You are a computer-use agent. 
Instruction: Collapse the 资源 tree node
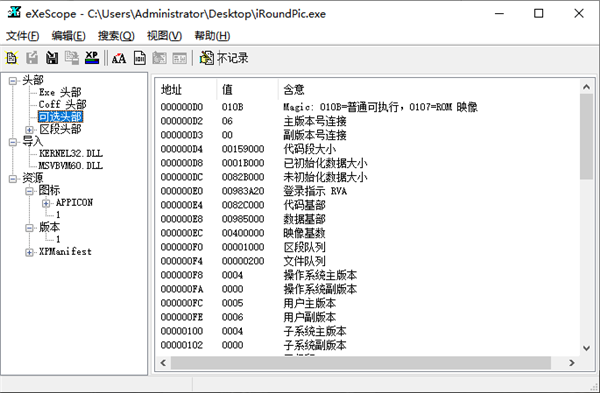pyautogui.click(x=13, y=179)
